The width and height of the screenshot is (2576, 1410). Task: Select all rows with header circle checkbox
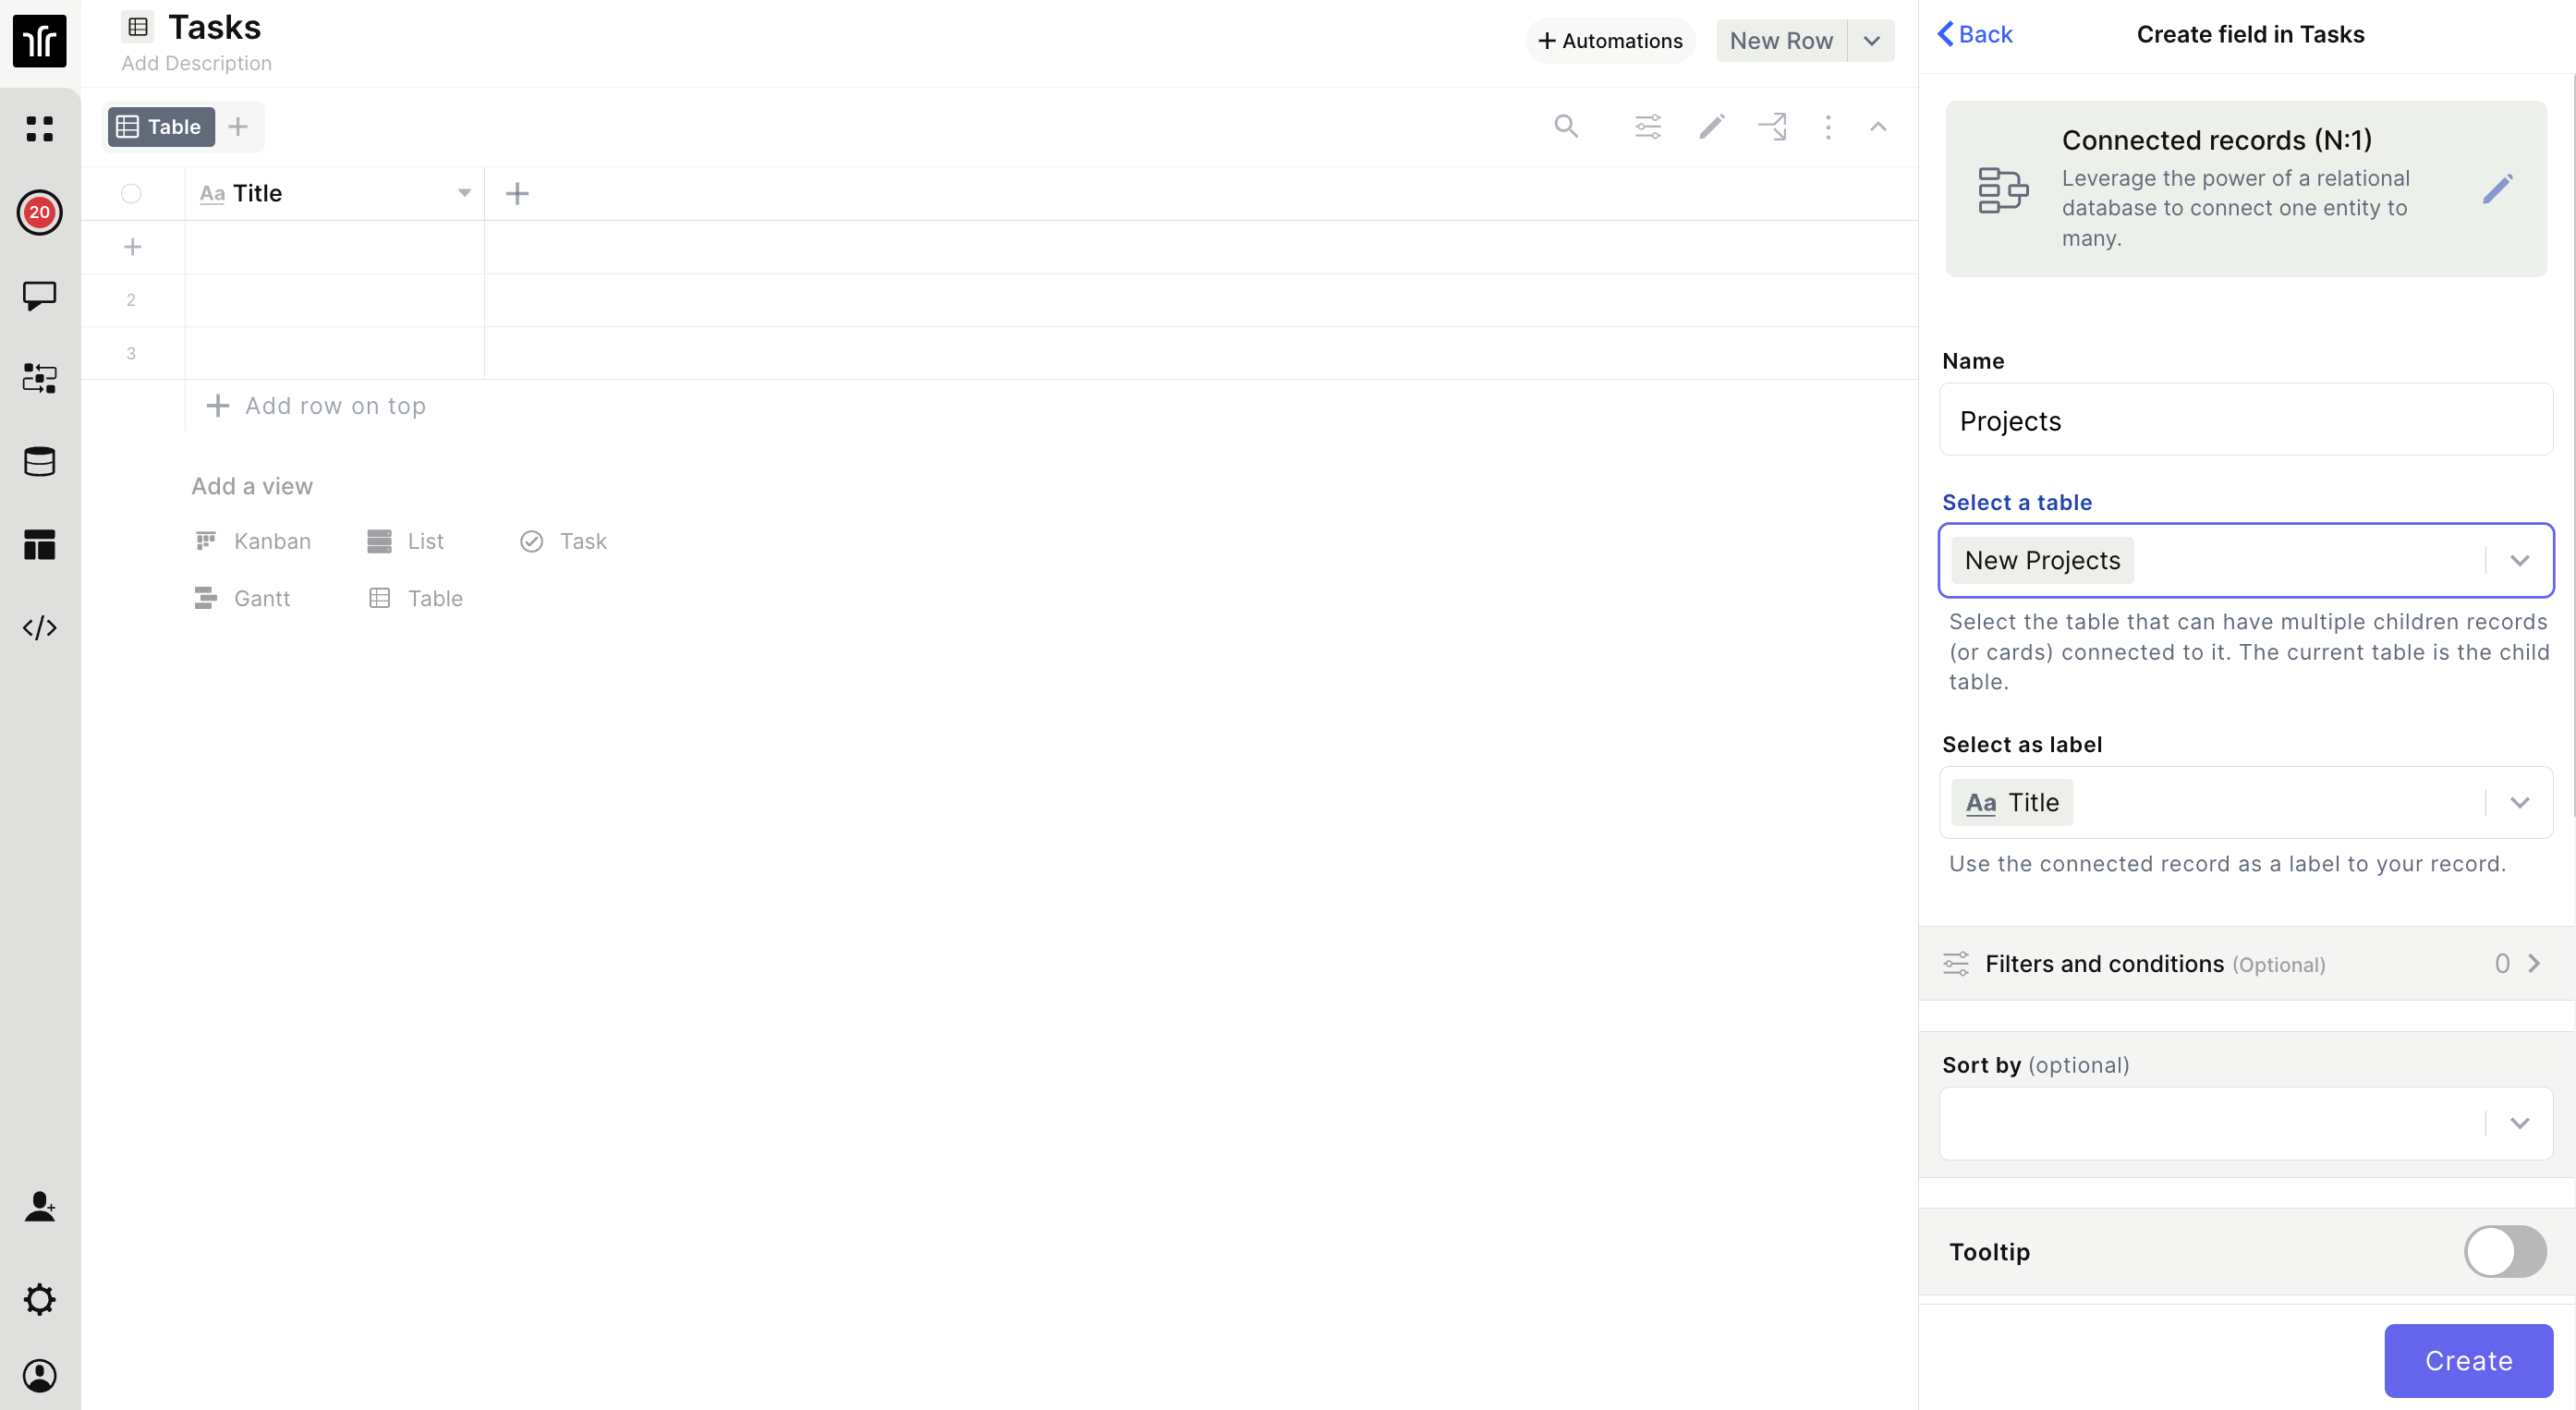tap(131, 194)
